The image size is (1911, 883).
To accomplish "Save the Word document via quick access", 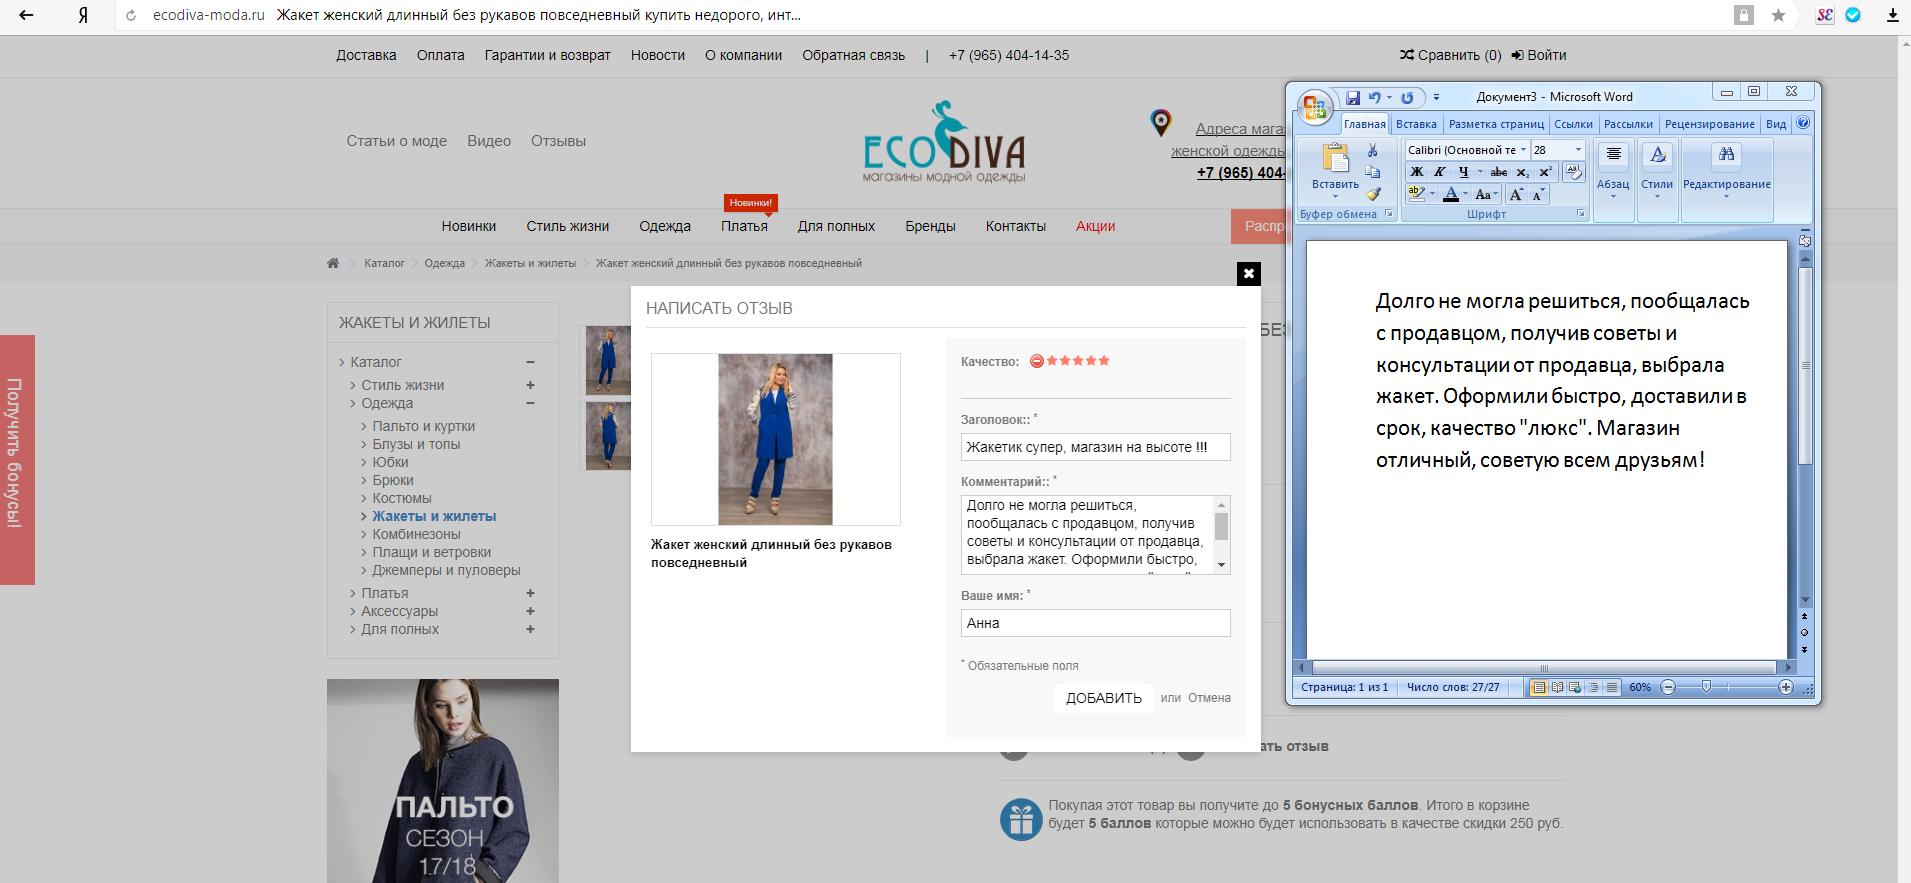I will tap(1353, 98).
